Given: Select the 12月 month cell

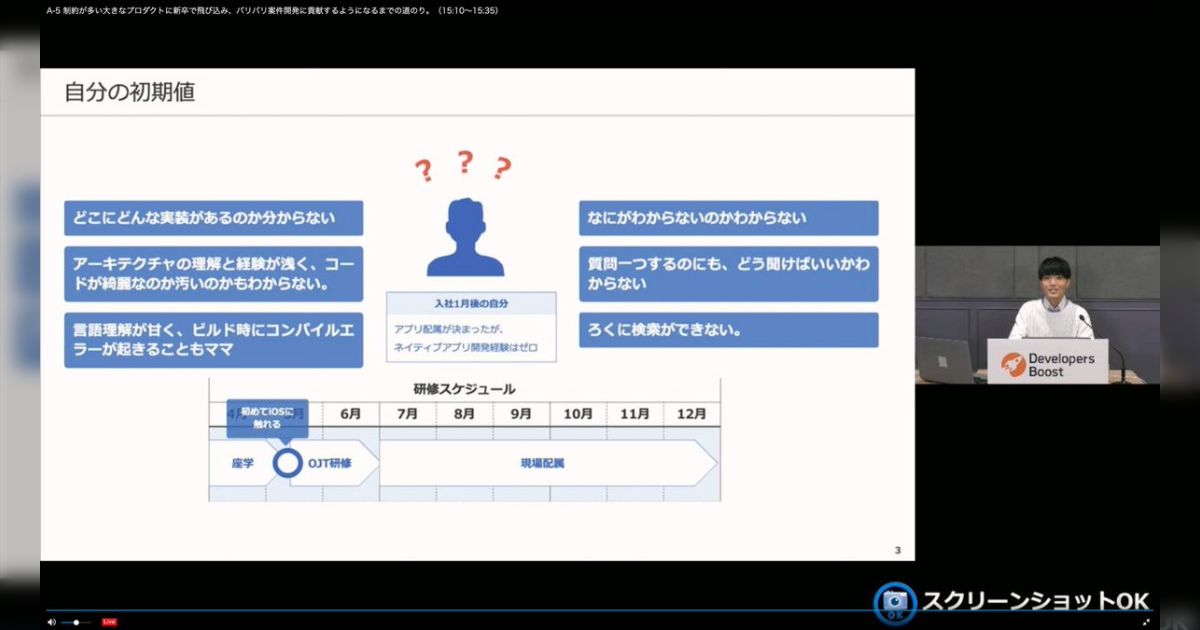Looking at the screenshot, I should (x=691, y=413).
